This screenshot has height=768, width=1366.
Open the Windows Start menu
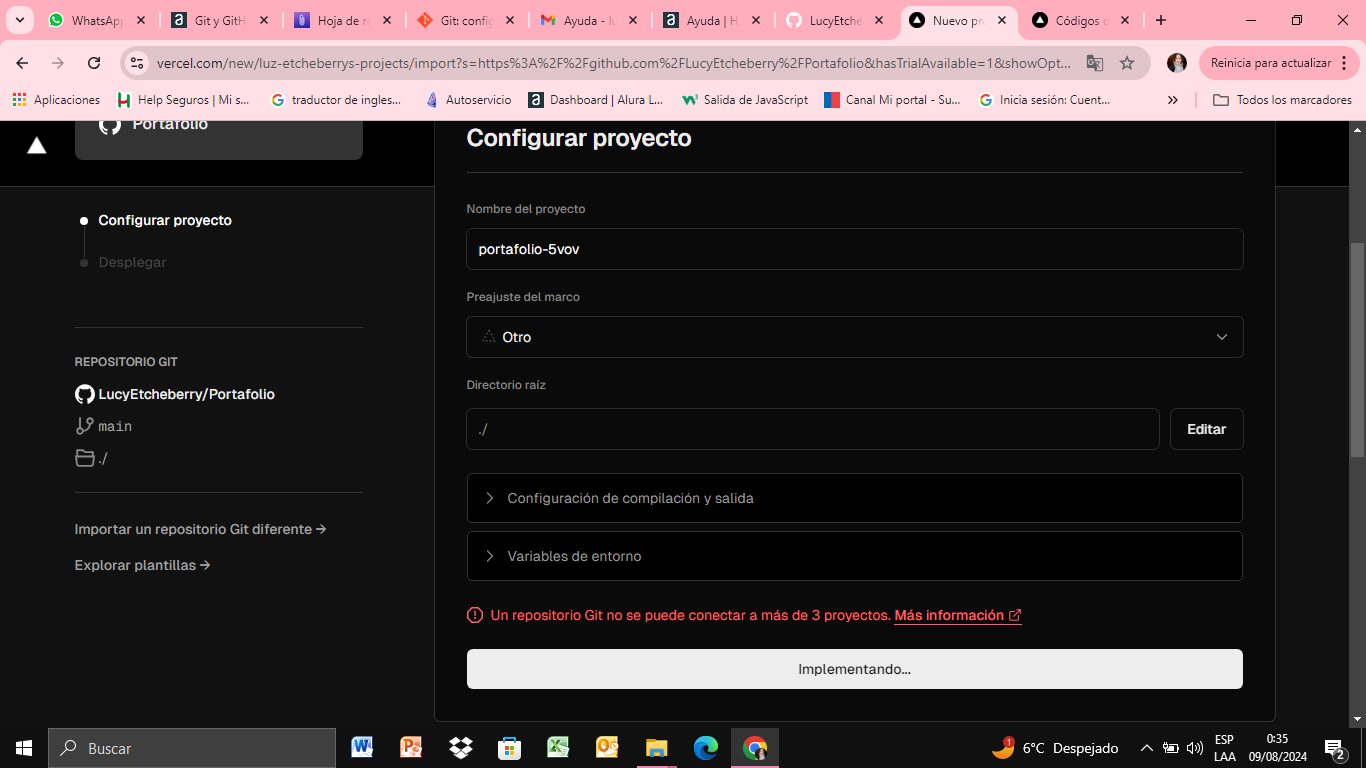coord(24,748)
